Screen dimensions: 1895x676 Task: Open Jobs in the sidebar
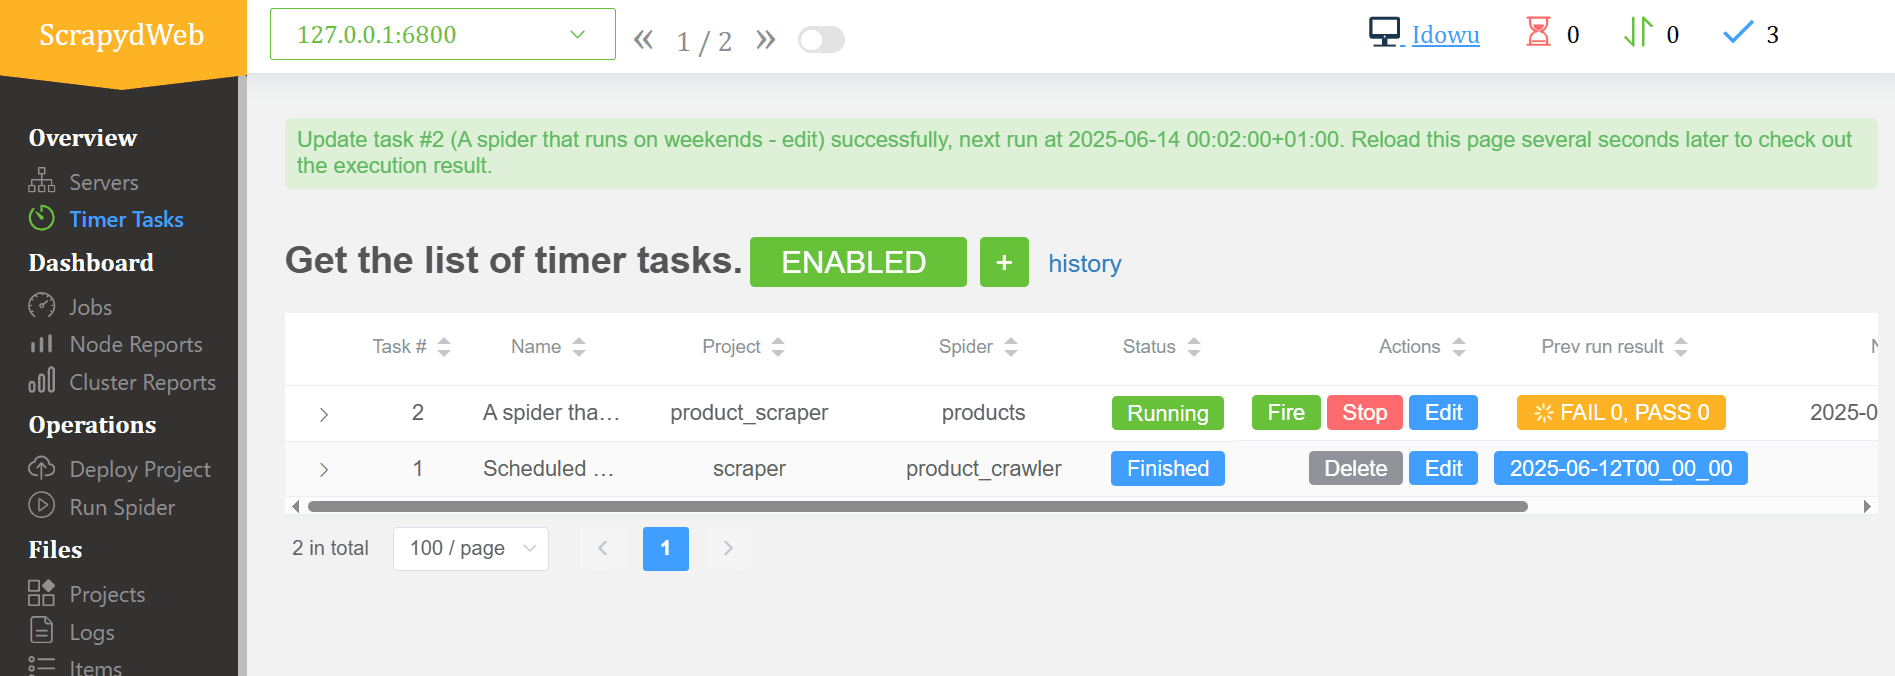(90, 307)
